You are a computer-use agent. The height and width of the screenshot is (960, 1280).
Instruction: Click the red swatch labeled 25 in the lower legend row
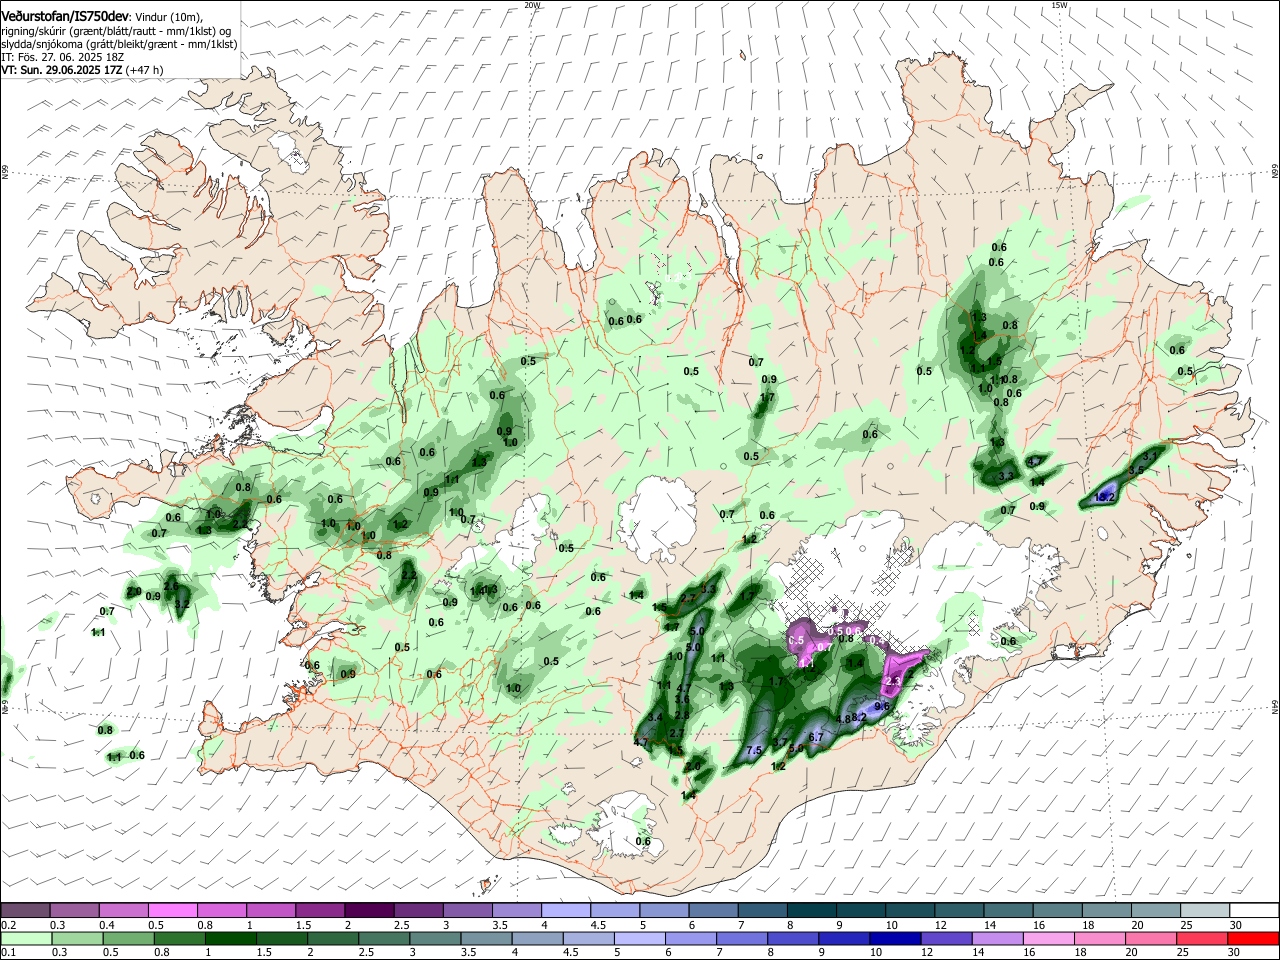coord(1203,938)
